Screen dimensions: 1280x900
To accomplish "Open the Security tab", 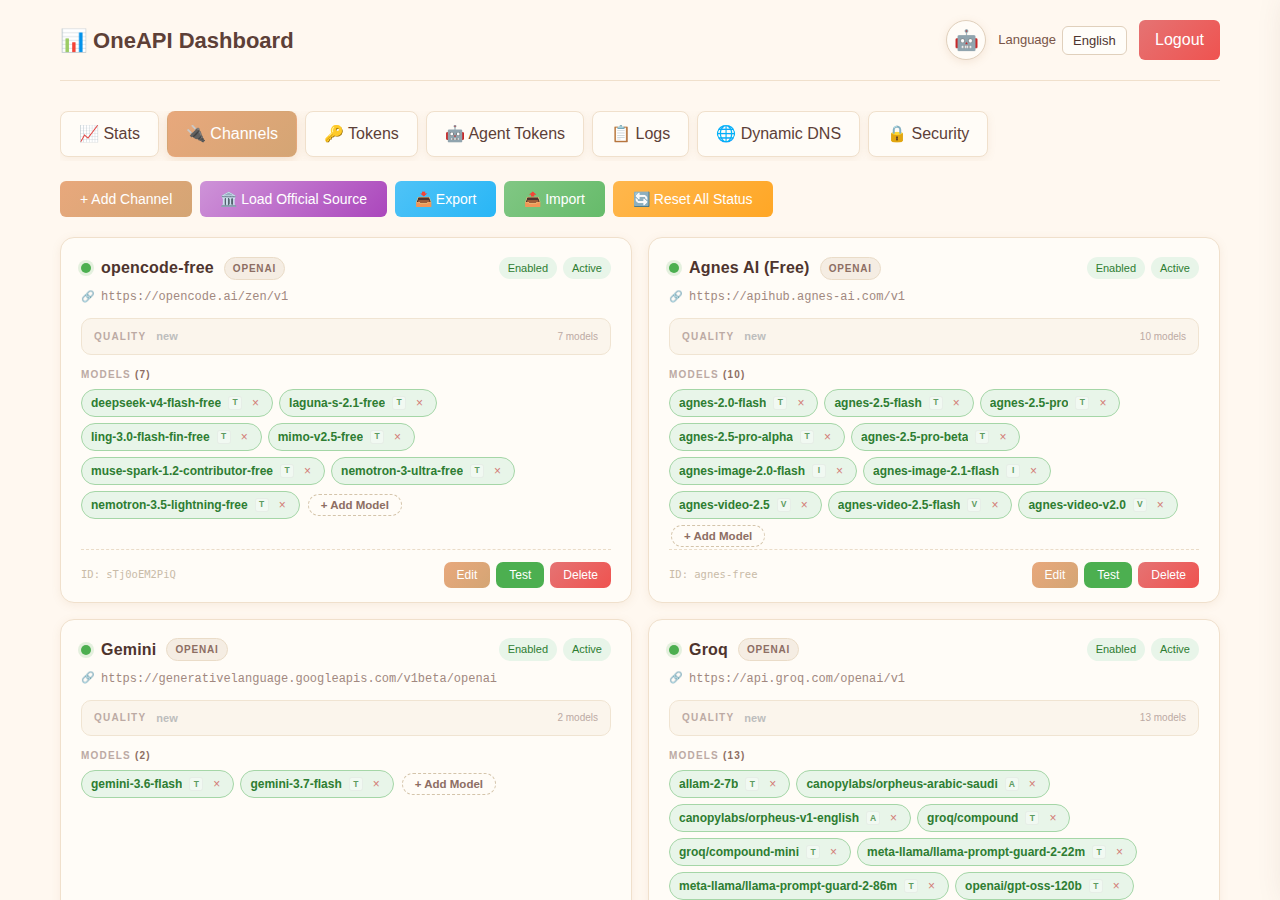I will [x=928, y=134].
